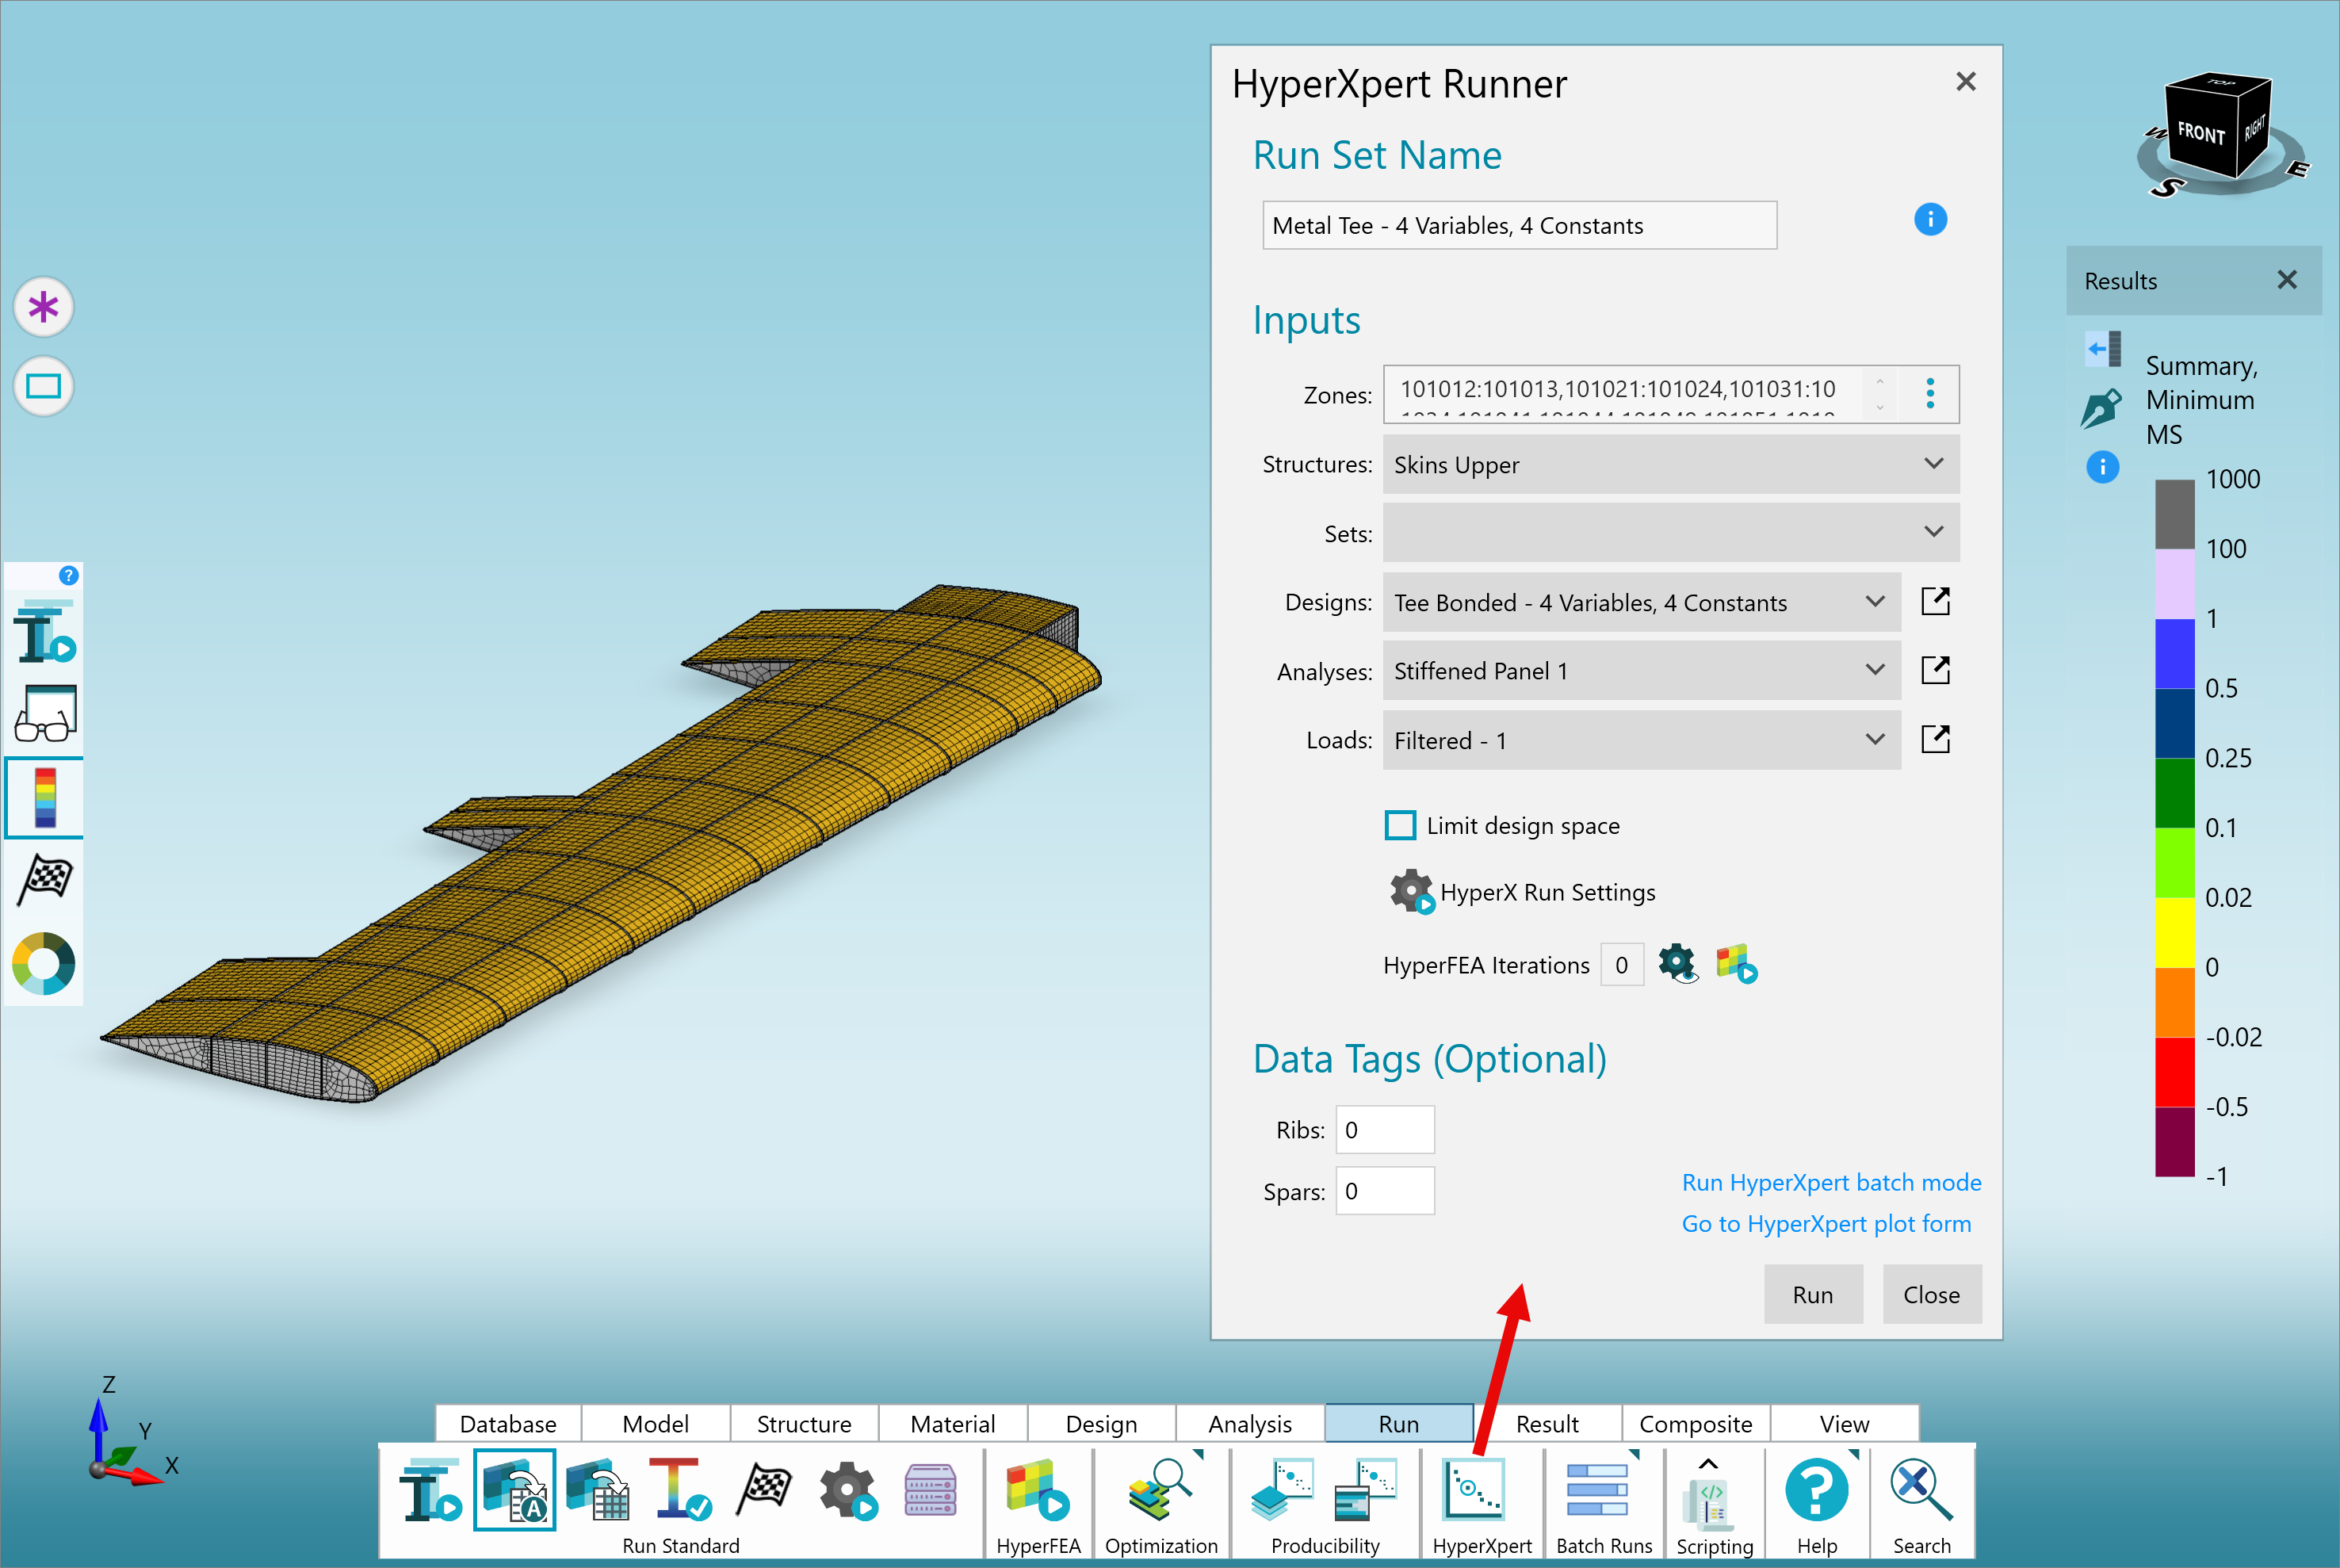Switch to the Material tab
The width and height of the screenshot is (2340, 1568).
[952, 1423]
